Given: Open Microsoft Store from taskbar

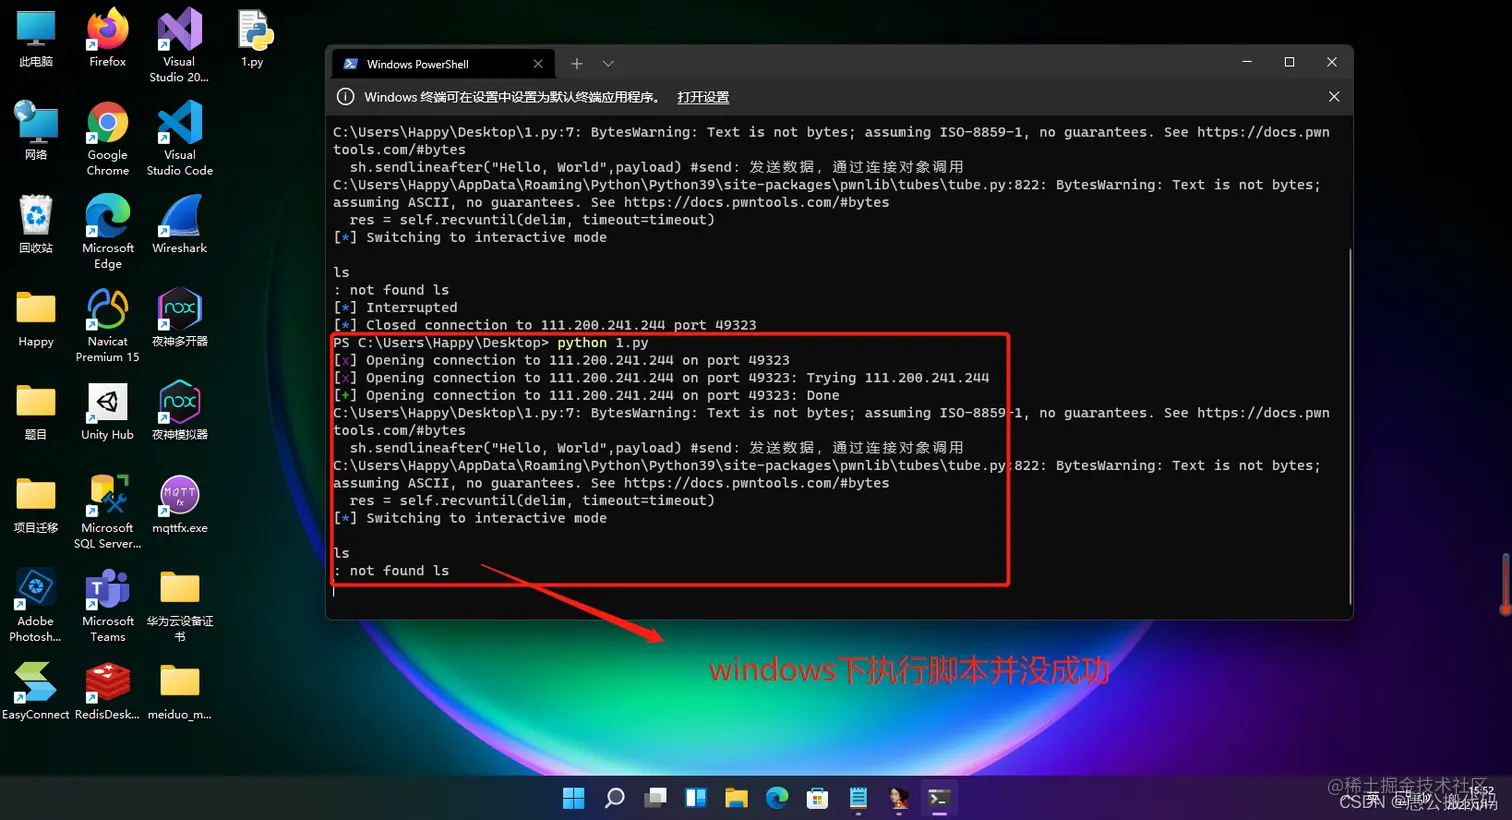Looking at the screenshot, I should point(818,798).
